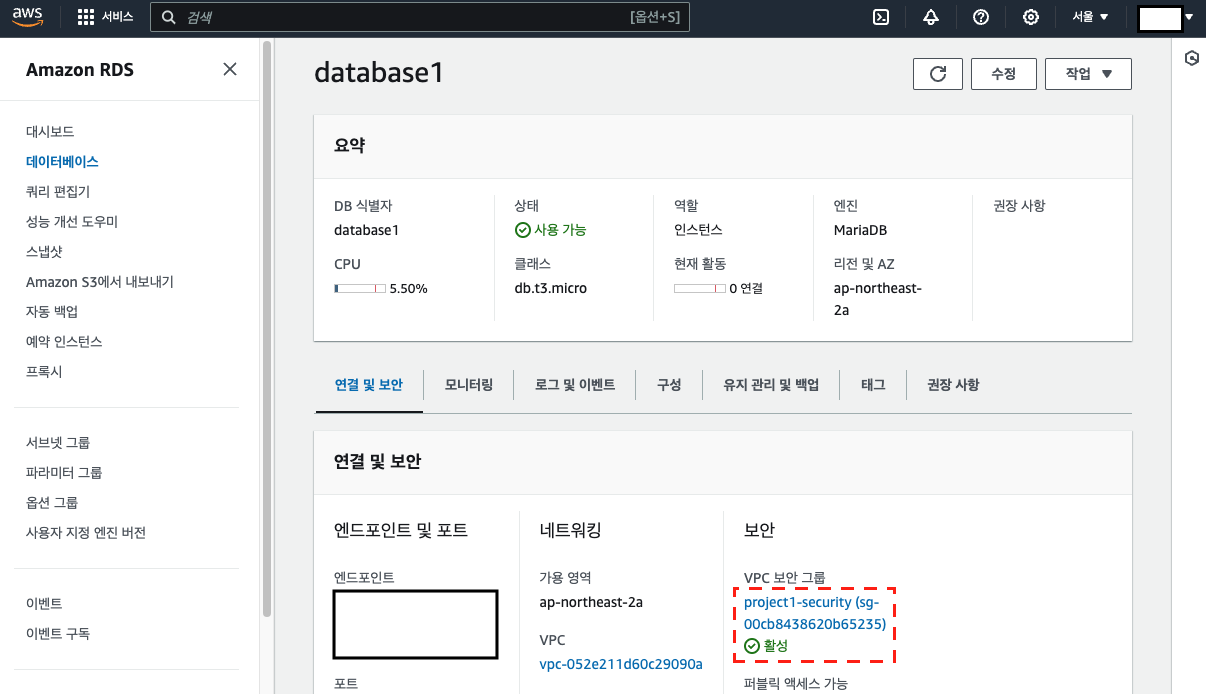Screen dimensions: 1206x694
Task: Open 데이터베이스 in sidebar
Action: coord(62,161)
